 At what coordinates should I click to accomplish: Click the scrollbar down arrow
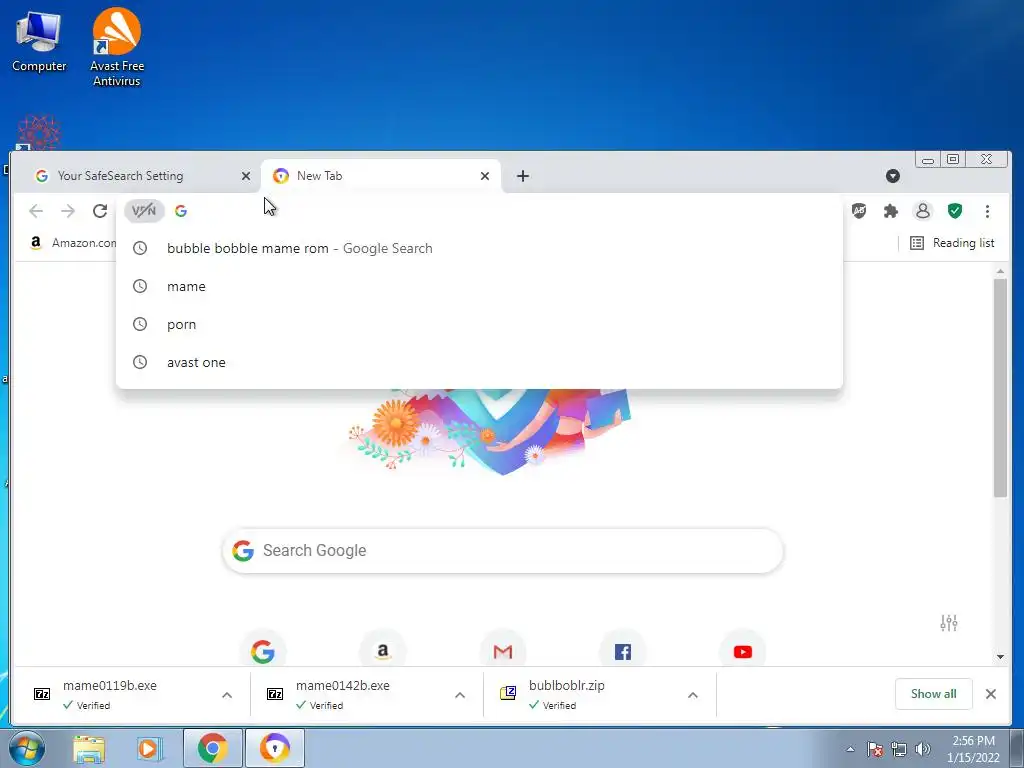point(1000,657)
